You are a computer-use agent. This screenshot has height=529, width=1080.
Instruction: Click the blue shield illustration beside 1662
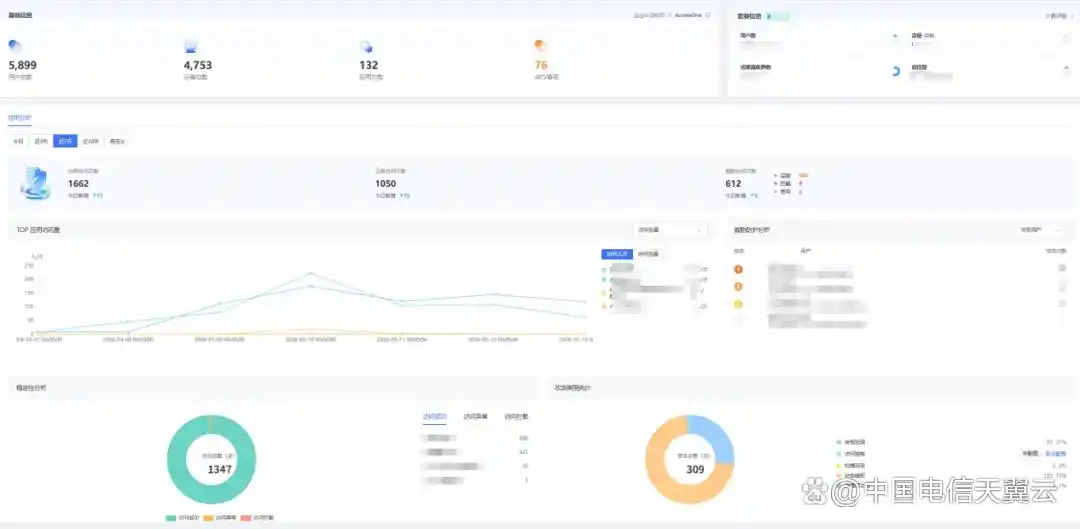[37, 182]
